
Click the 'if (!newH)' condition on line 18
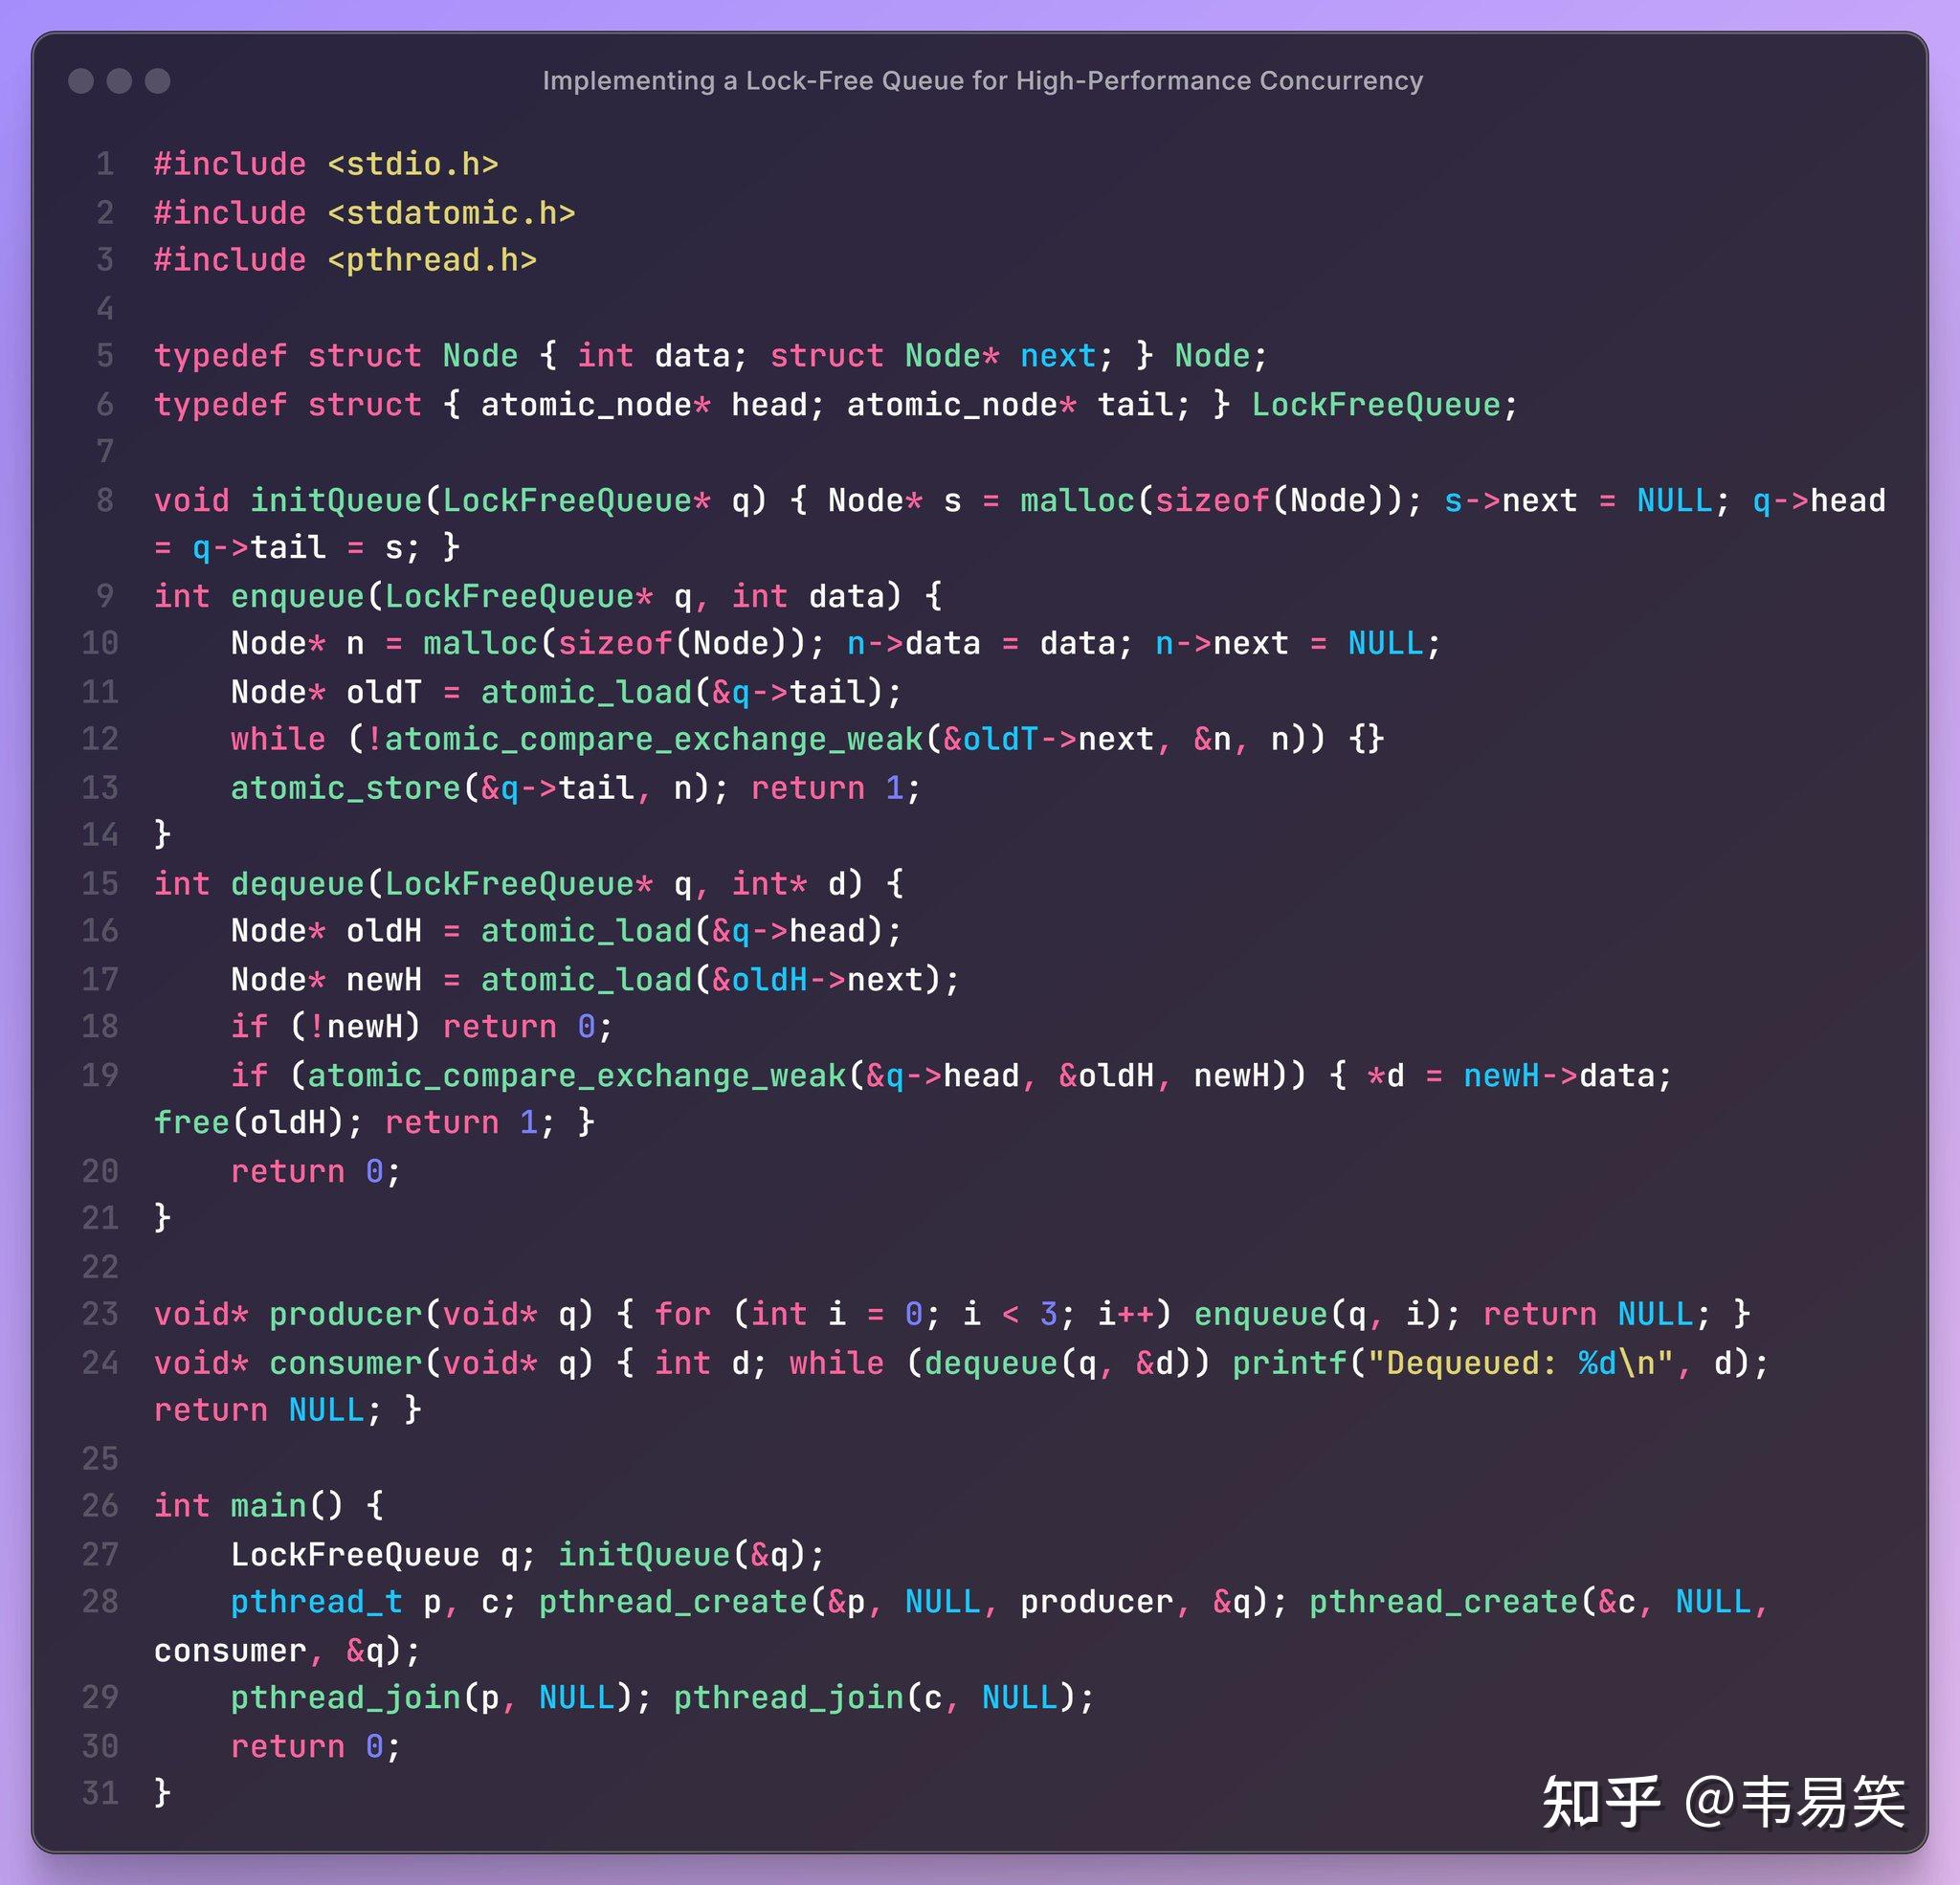point(326,1027)
